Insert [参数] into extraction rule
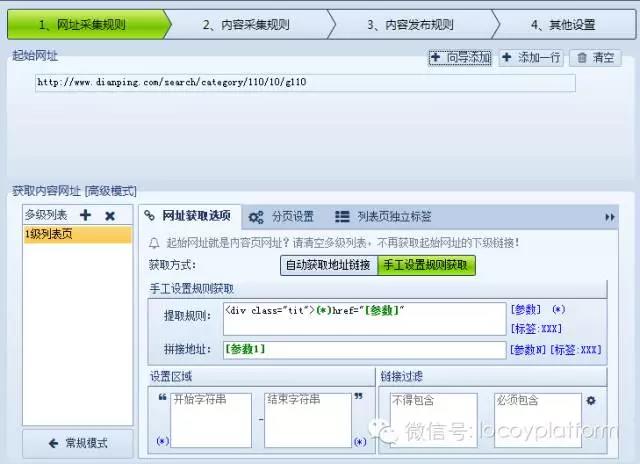 point(526,309)
